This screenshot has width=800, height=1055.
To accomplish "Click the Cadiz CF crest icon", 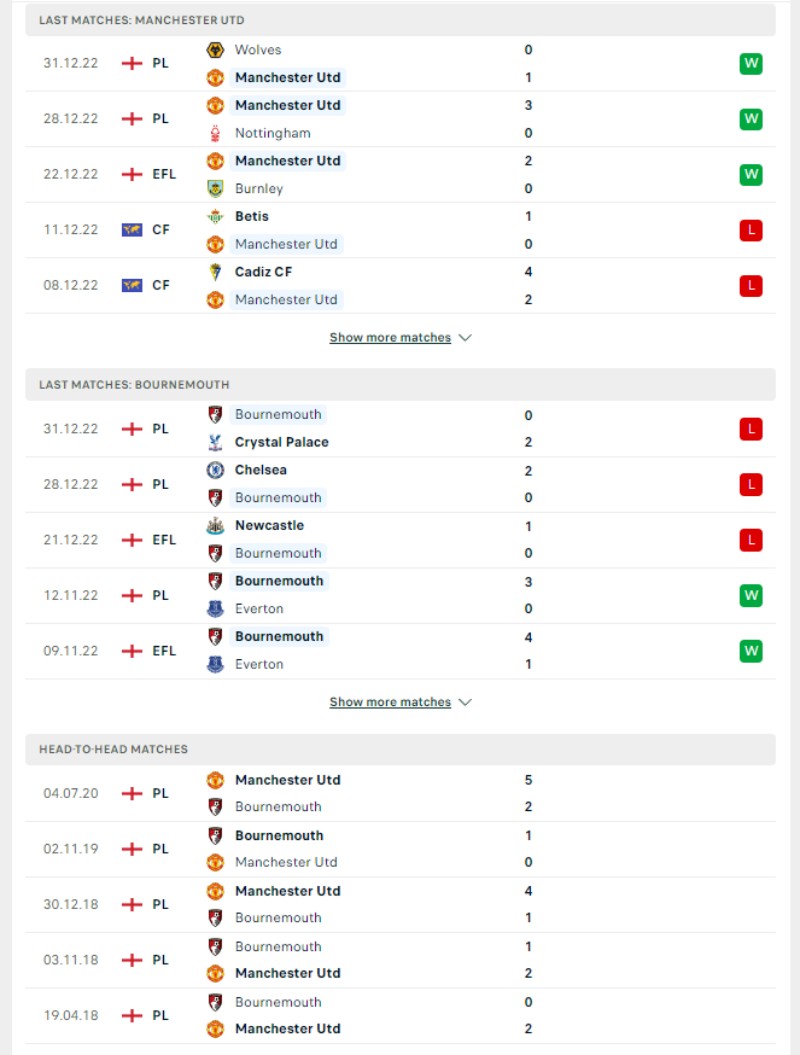I will (215, 272).
